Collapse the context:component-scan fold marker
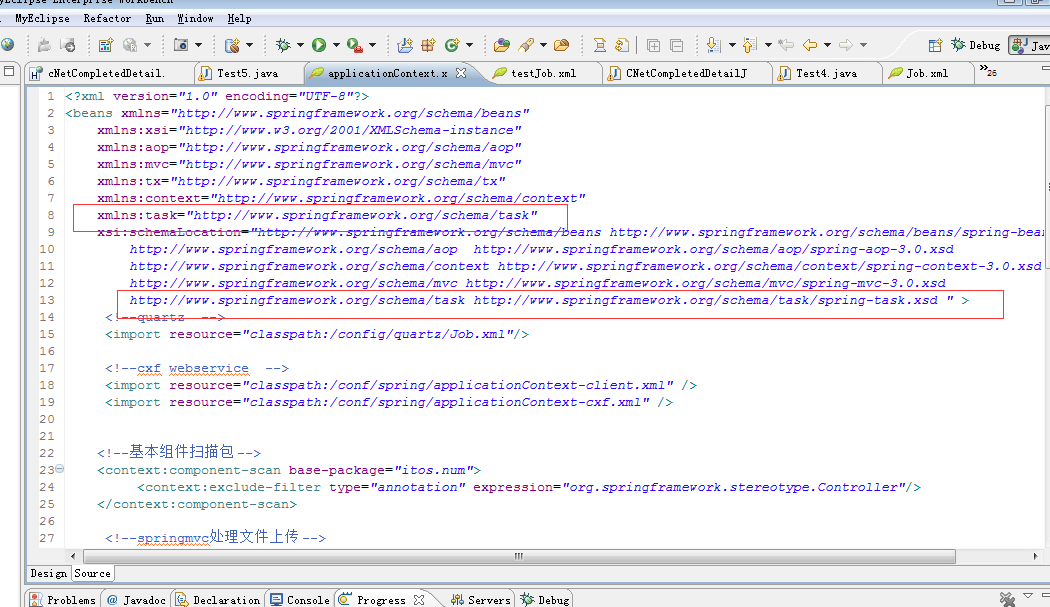Screen dimensions: 1050x607 coord(59,470)
